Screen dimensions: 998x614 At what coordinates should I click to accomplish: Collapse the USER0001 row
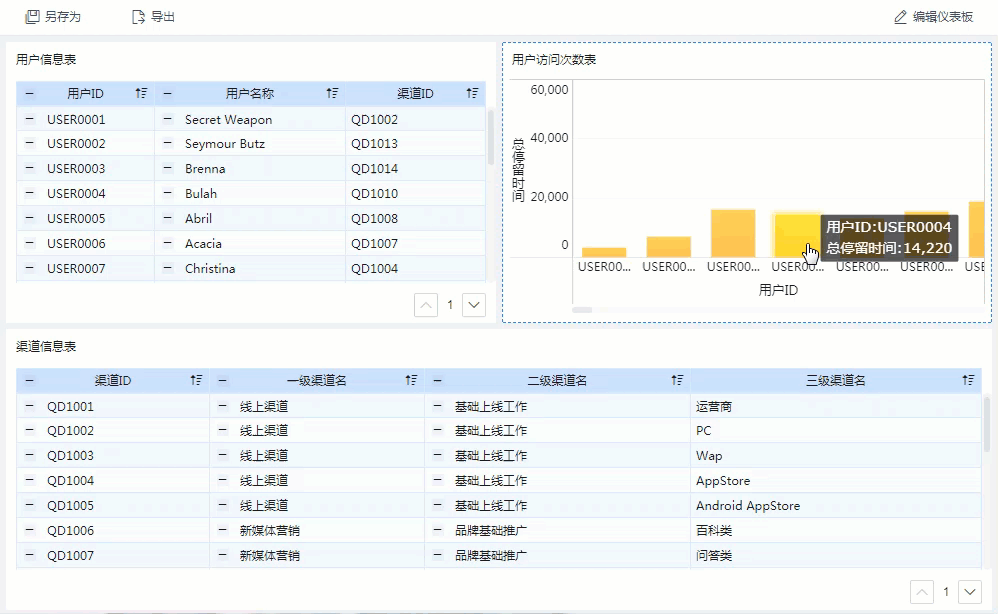29,119
